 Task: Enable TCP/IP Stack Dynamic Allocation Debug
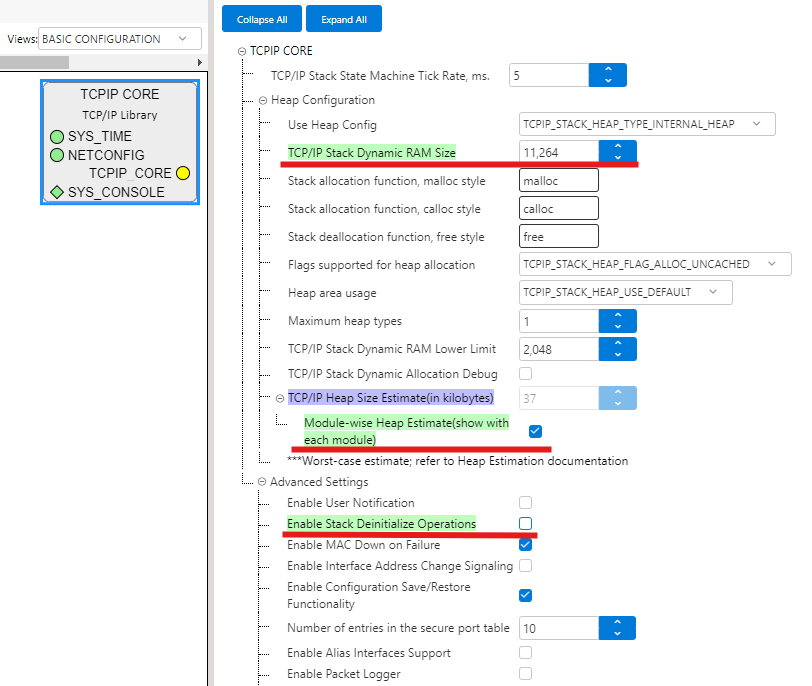pyautogui.click(x=526, y=373)
